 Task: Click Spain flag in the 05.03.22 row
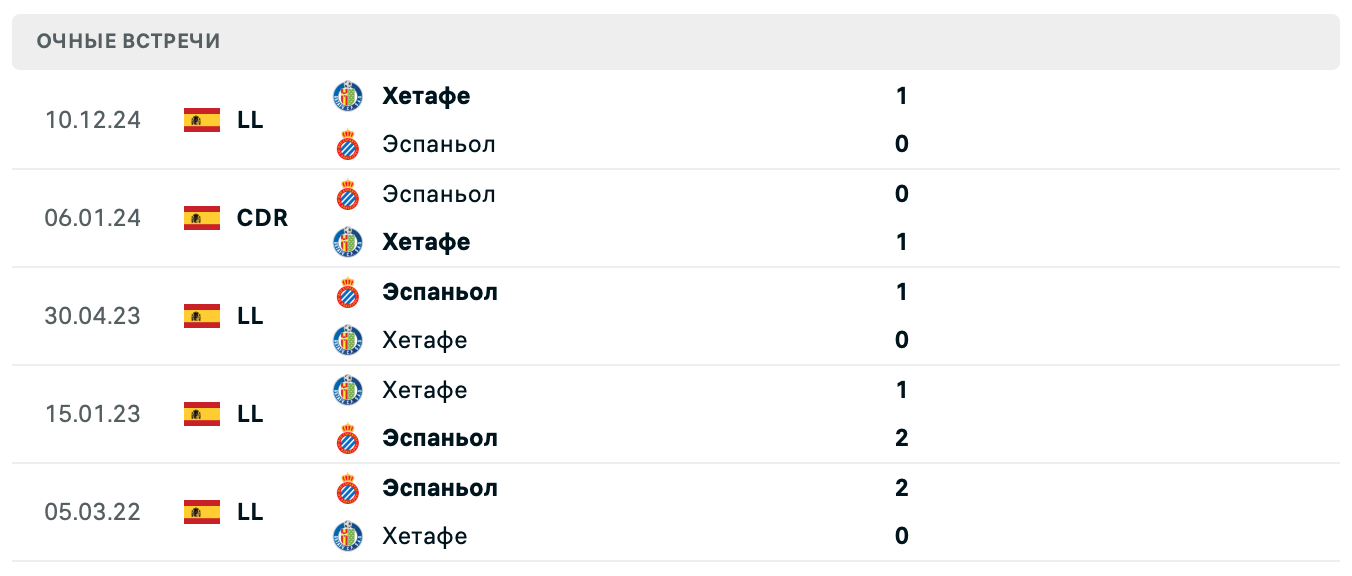tap(202, 512)
